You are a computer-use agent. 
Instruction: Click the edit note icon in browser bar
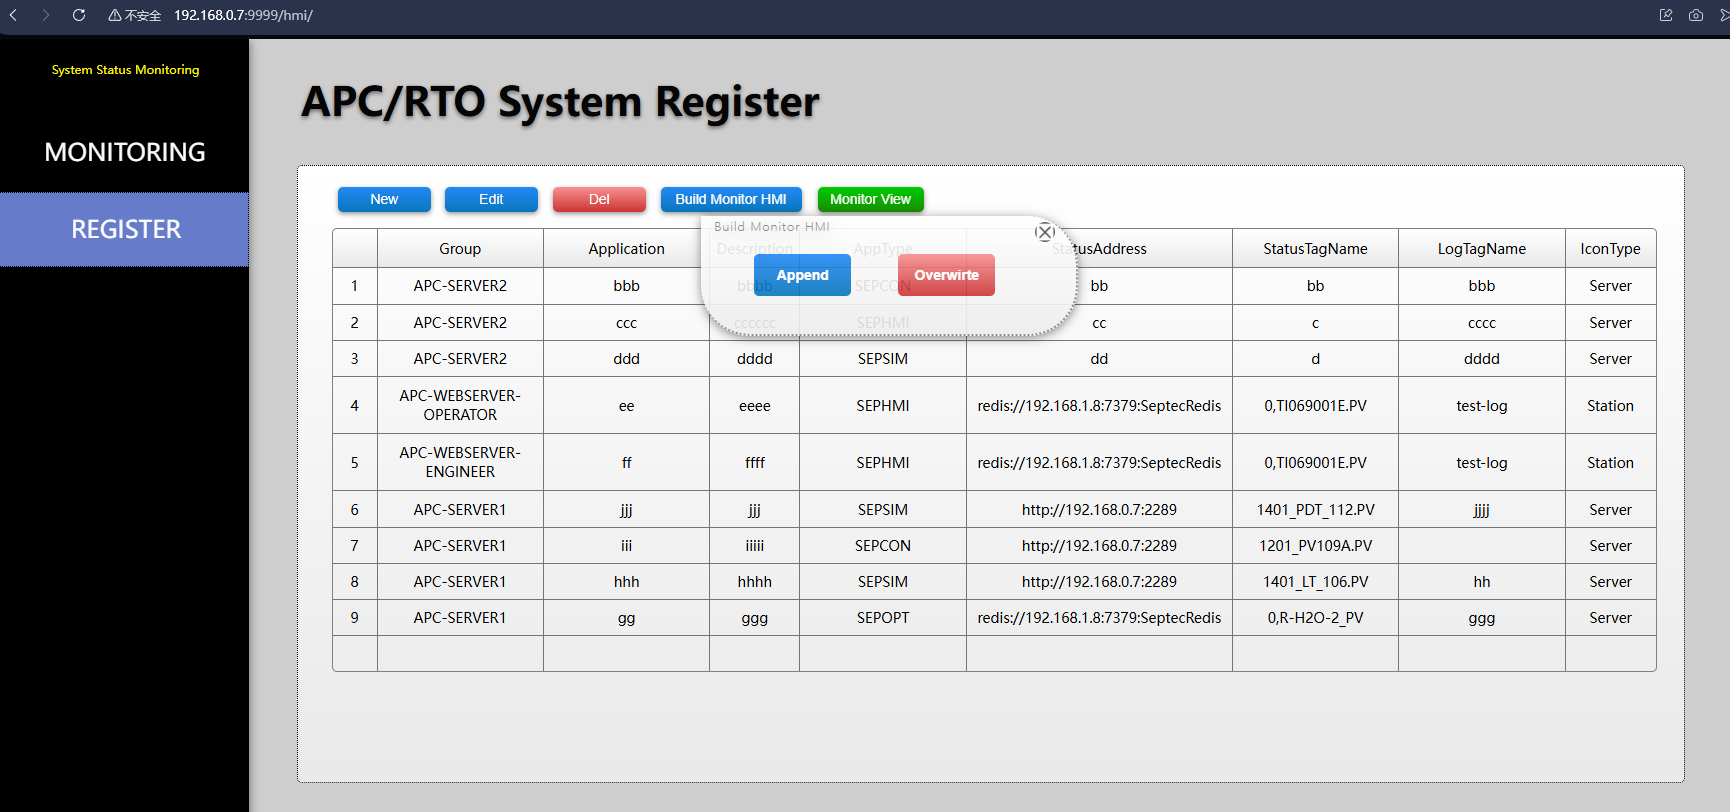[x=1666, y=15]
